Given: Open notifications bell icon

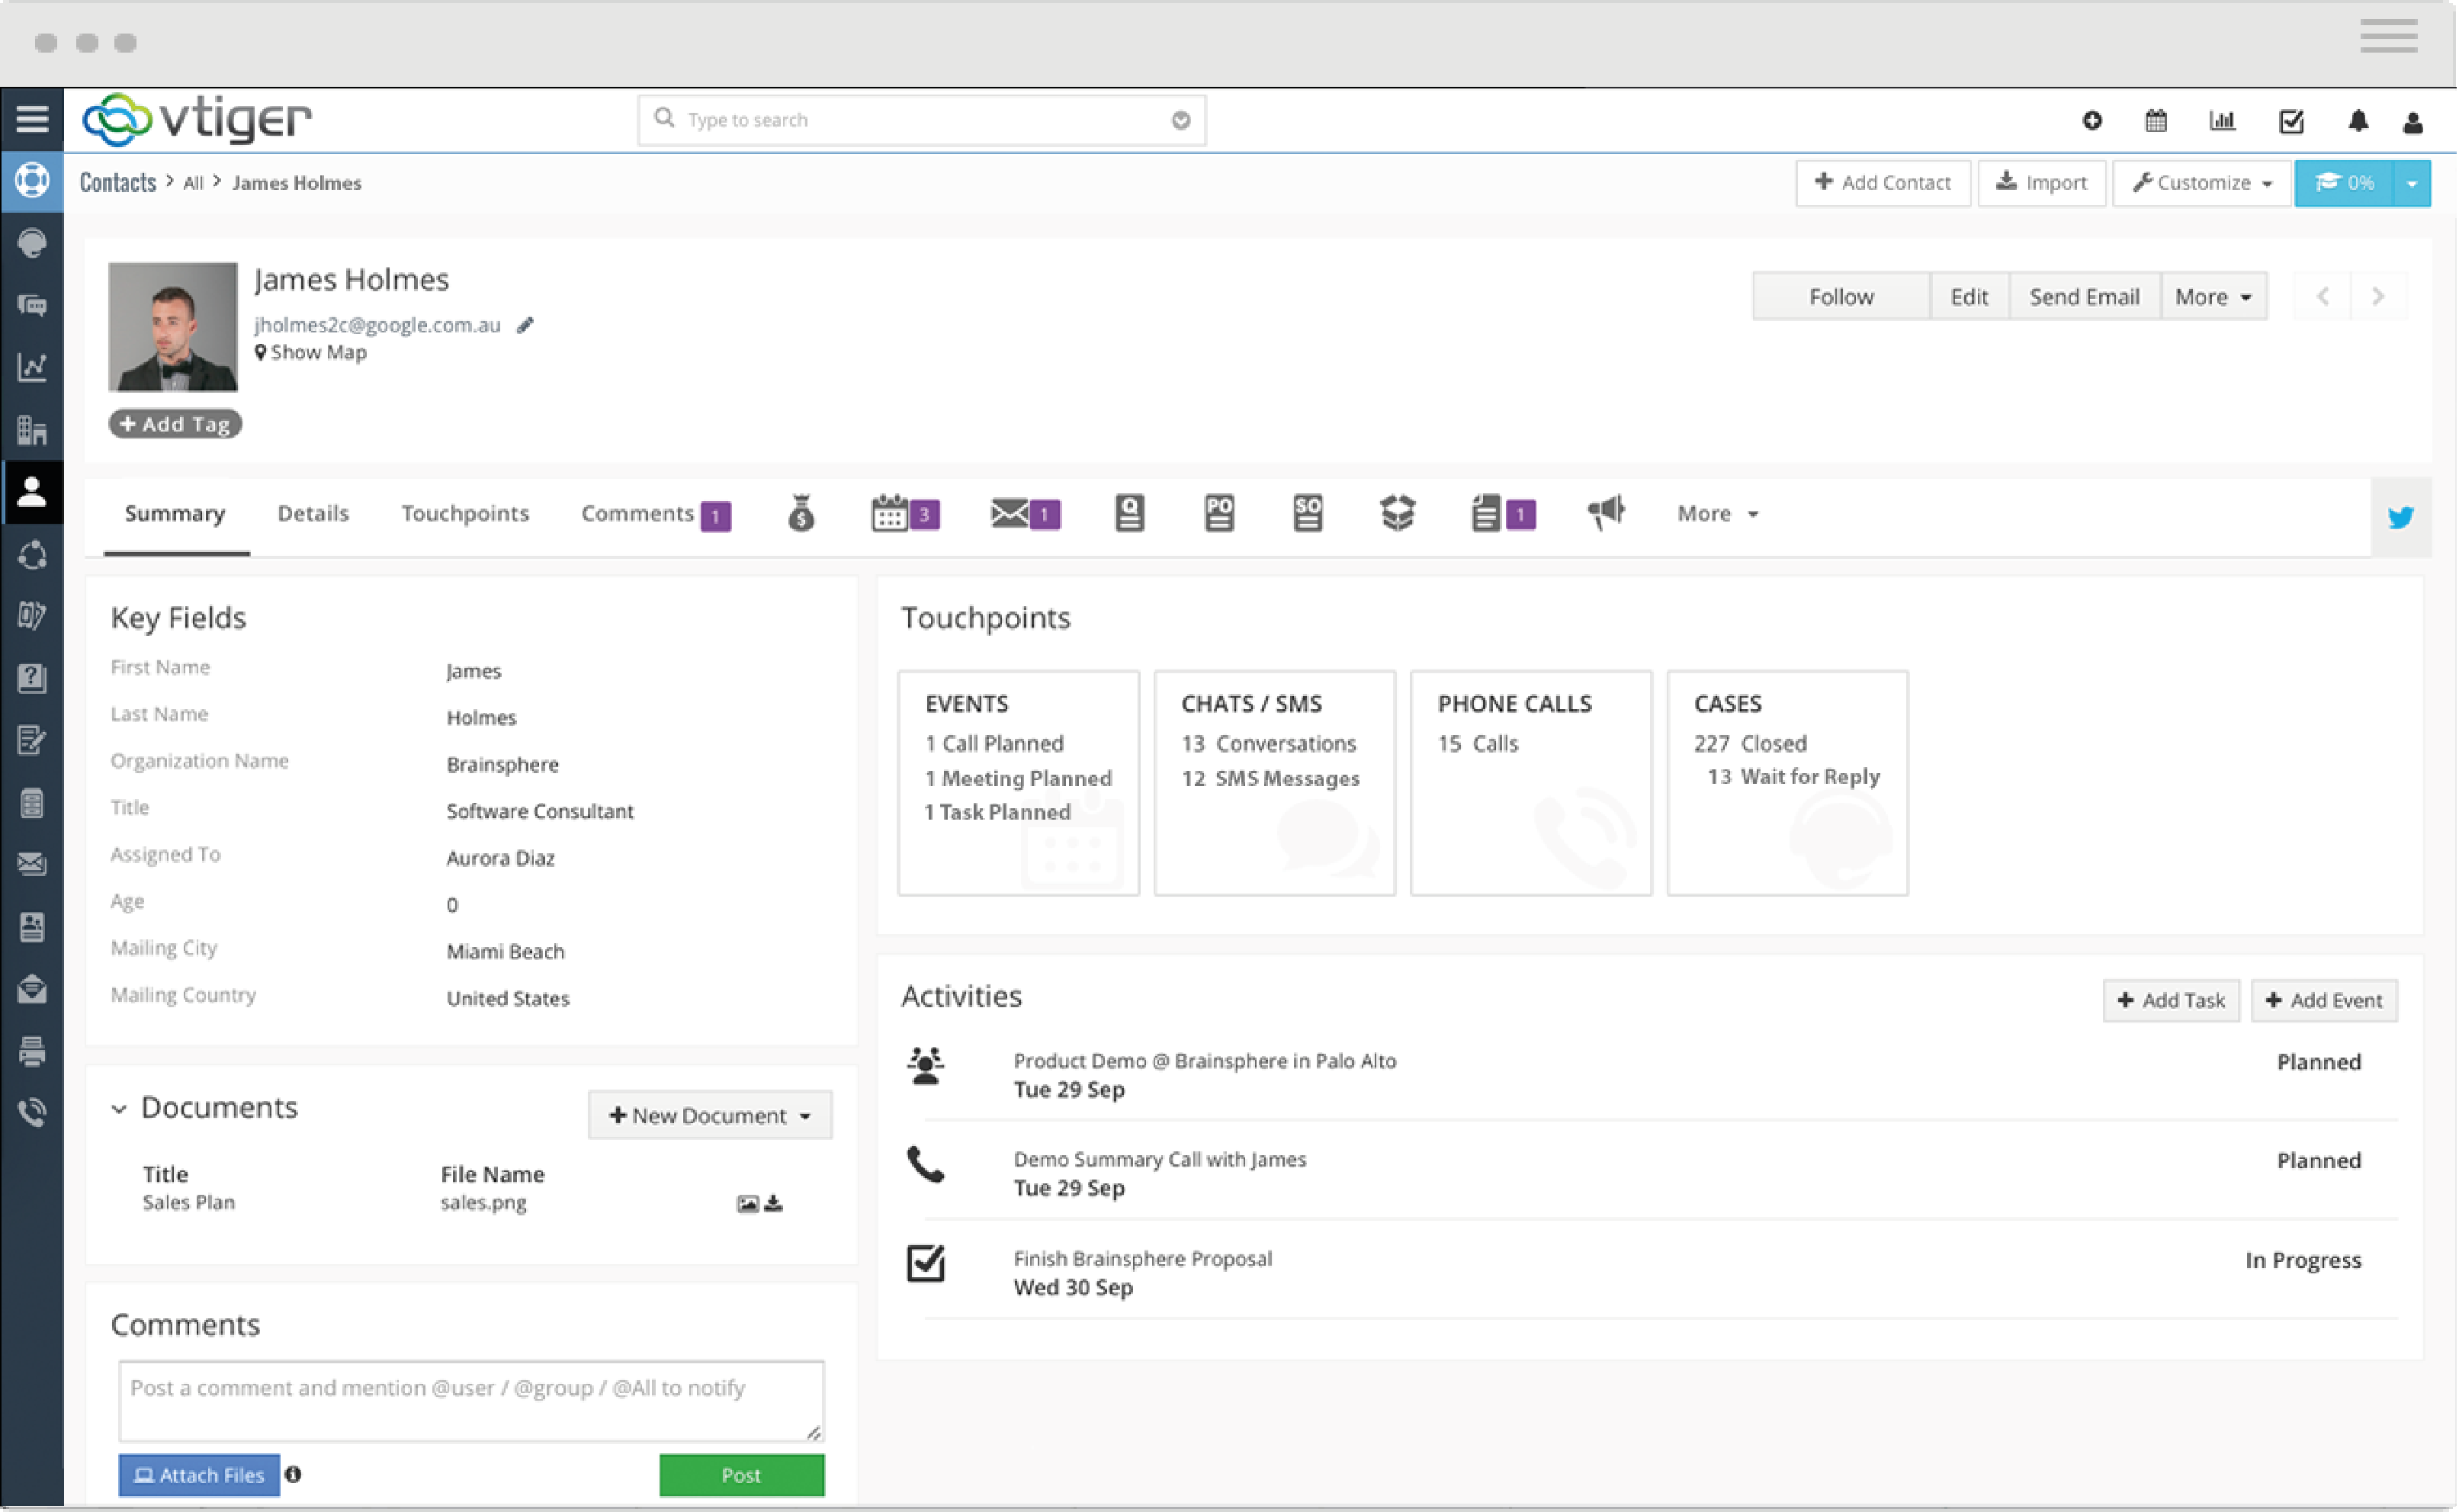Looking at the screenshot, I should click(x=2359, y=121).
